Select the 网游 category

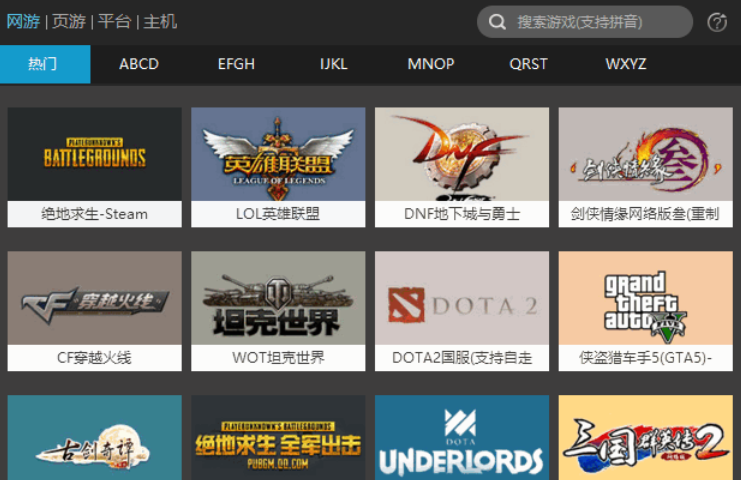(x=23, y=21)
